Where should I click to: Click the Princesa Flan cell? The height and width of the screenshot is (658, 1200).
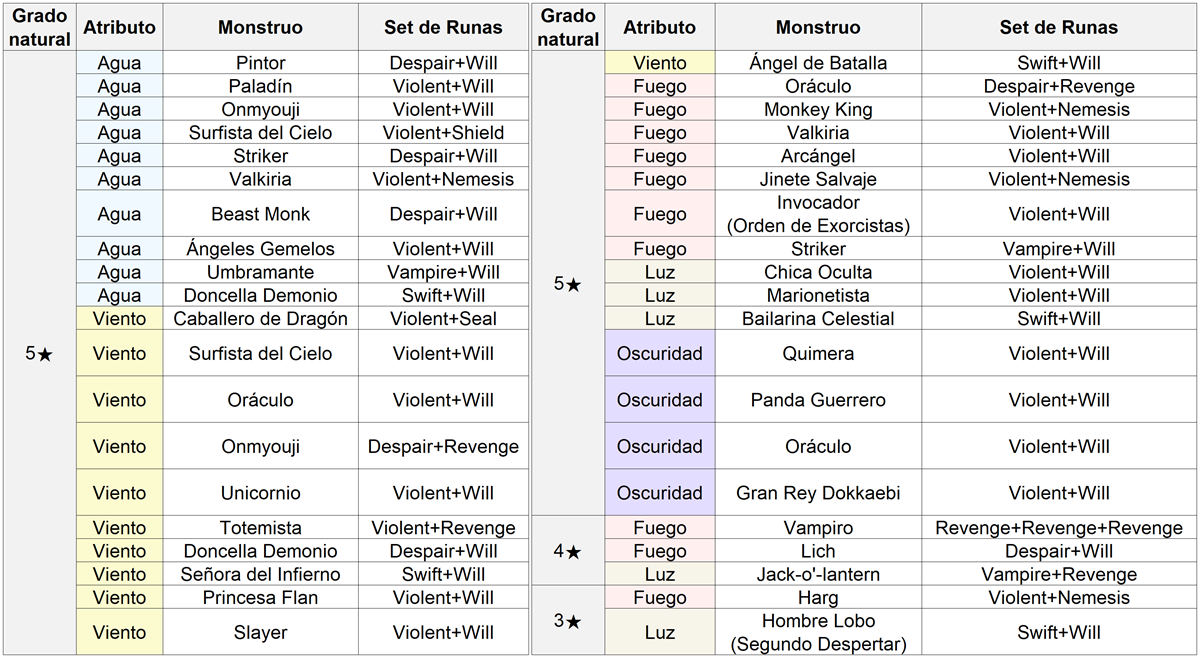(x=260, y=598)
